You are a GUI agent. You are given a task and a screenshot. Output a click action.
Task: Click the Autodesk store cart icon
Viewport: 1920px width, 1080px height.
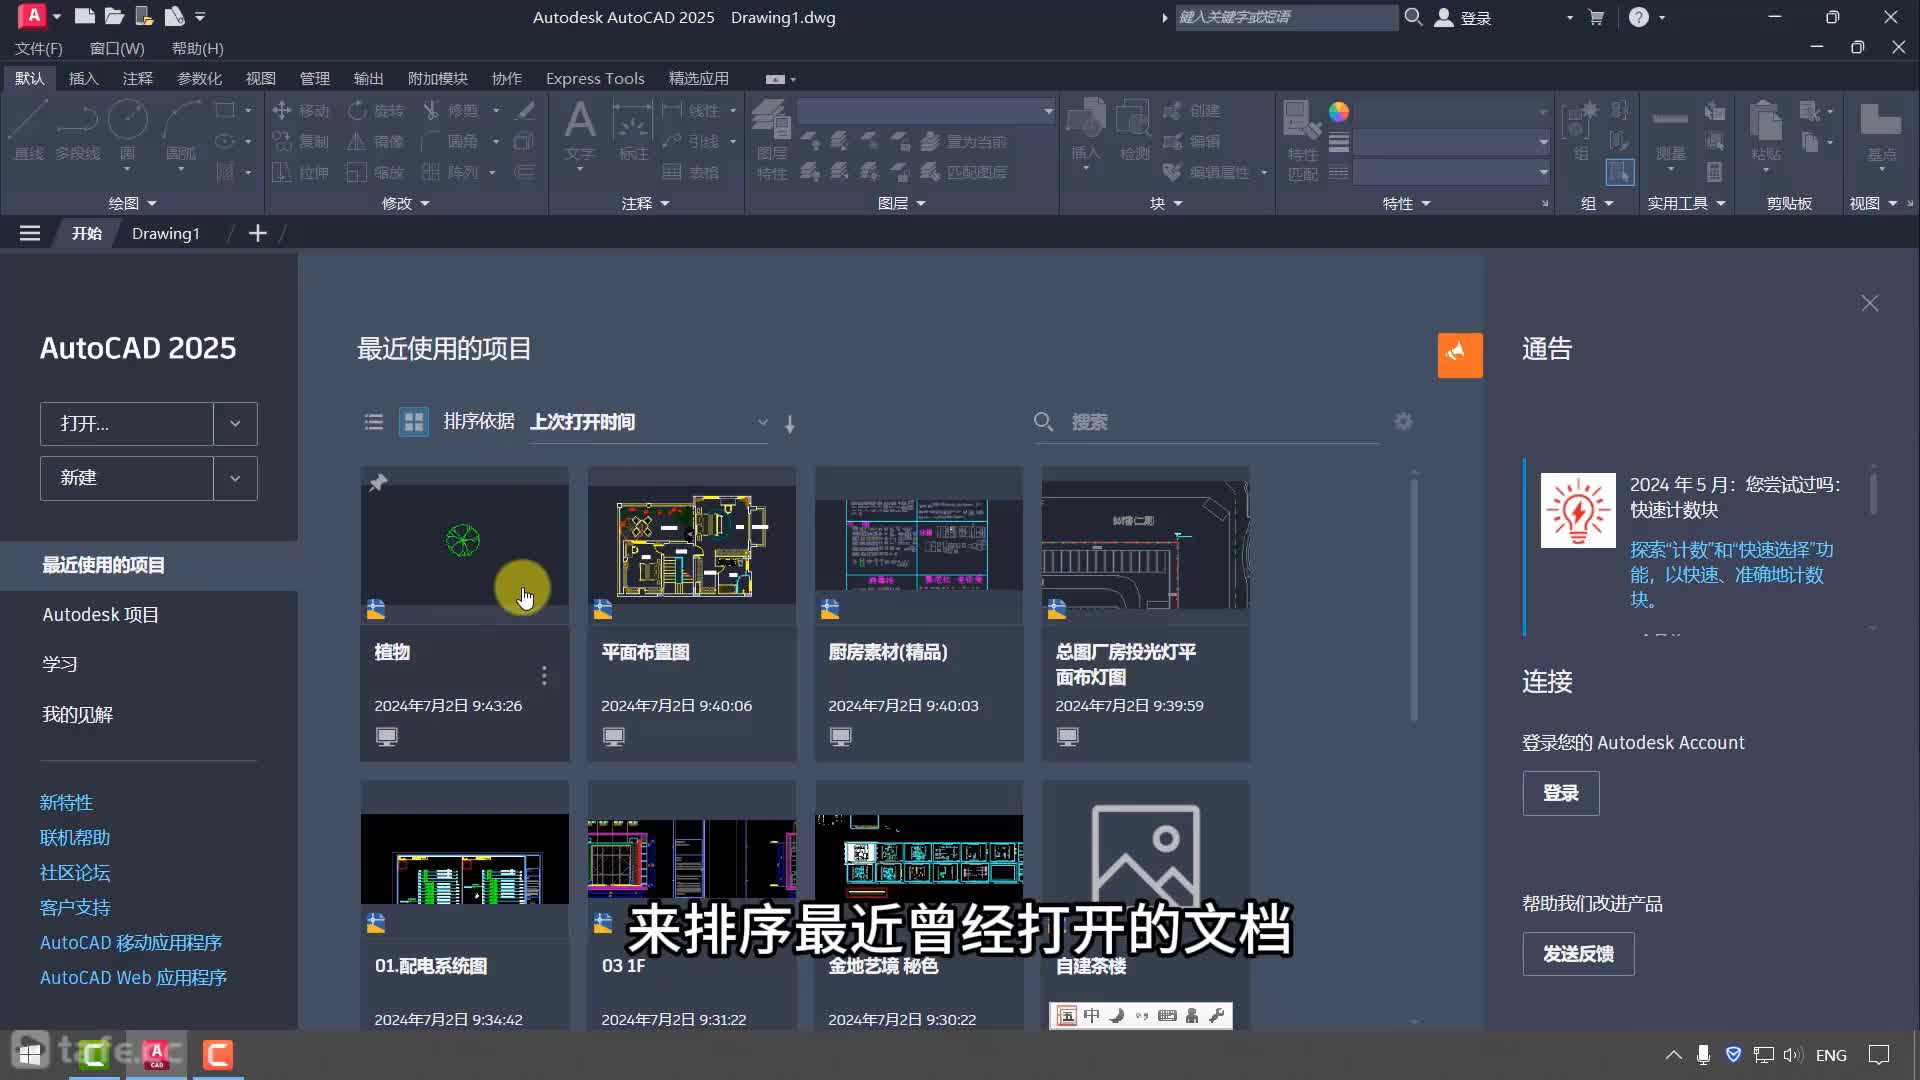(1596, 17)
